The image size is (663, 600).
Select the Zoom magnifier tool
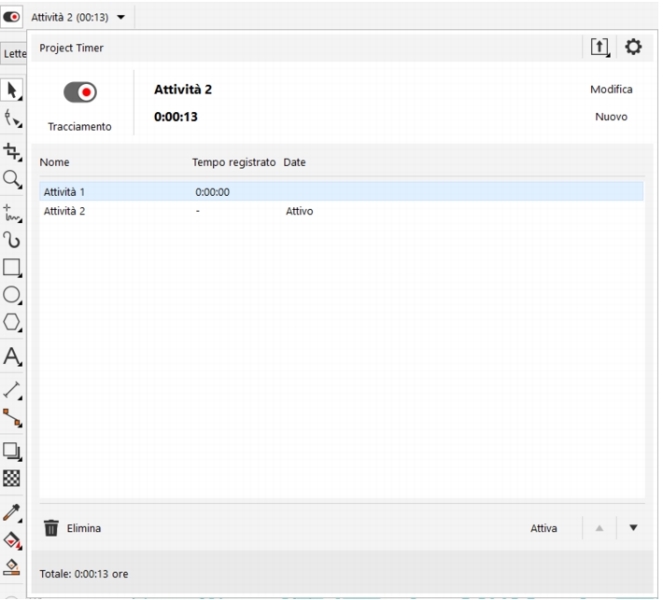(x=13, y=180)
